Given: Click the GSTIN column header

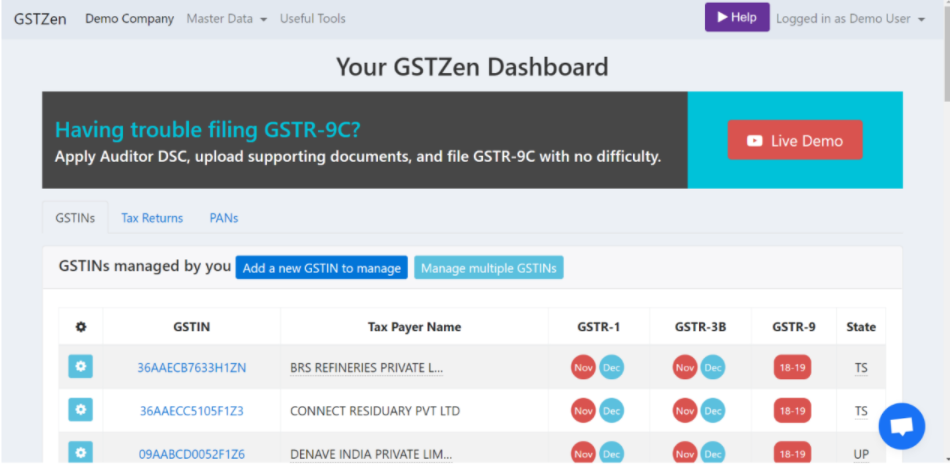Looking at the screenshot, I should coord(192,327).
